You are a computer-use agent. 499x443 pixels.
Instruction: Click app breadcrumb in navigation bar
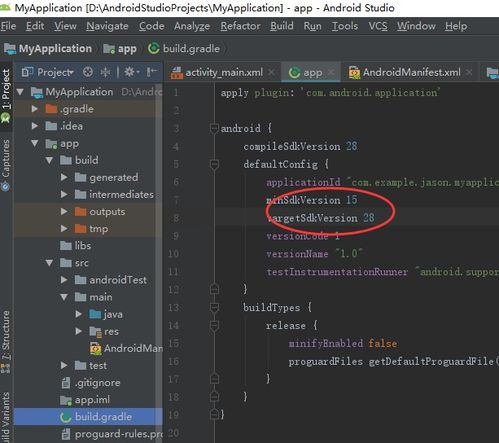pos(120,49)
